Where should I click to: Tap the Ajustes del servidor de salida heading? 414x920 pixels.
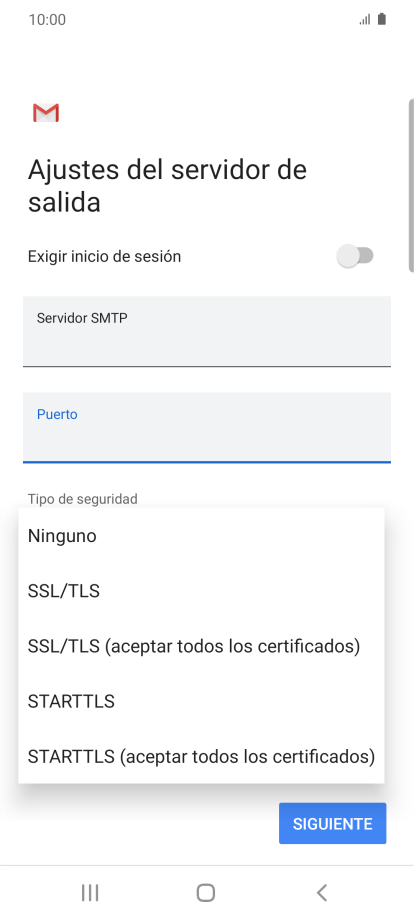[167, 186]
